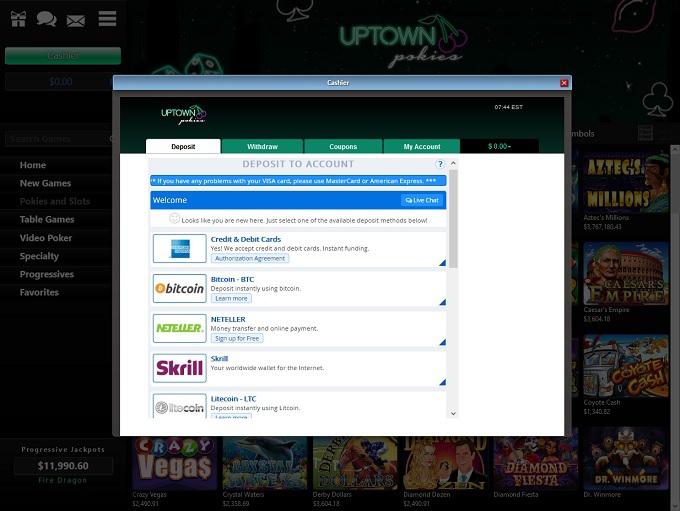Expand the Bitcoin - BTC option
The image size is (680, 511).
(442, 302)
